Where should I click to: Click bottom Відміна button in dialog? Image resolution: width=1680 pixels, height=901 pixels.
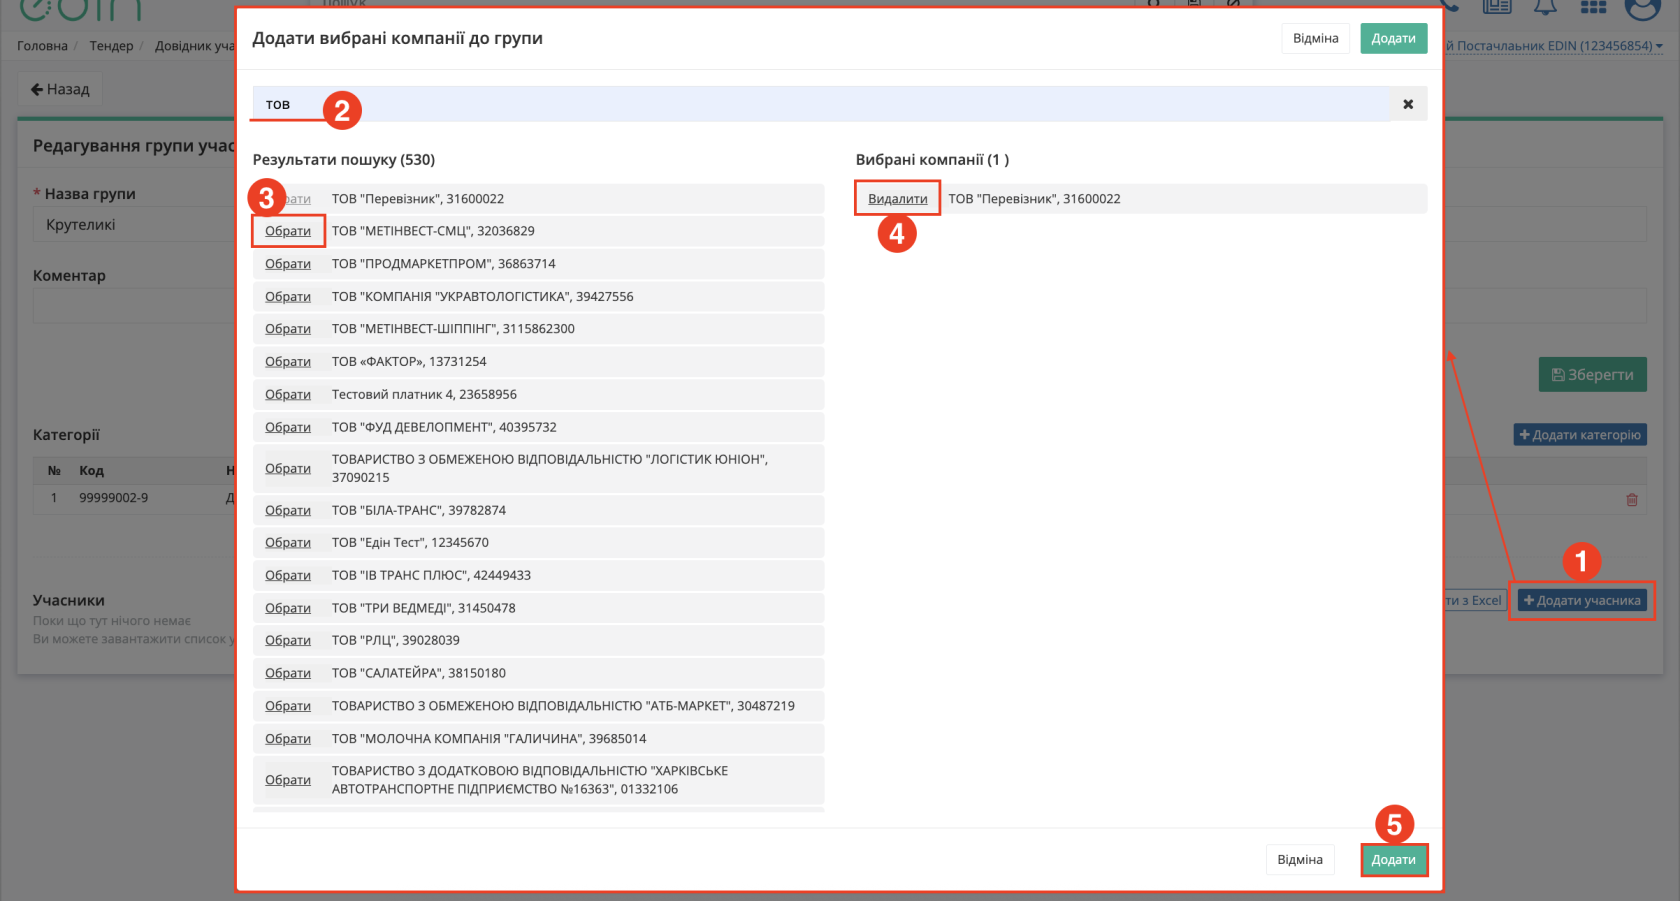pyautogui.click(x=1300, y=860)
